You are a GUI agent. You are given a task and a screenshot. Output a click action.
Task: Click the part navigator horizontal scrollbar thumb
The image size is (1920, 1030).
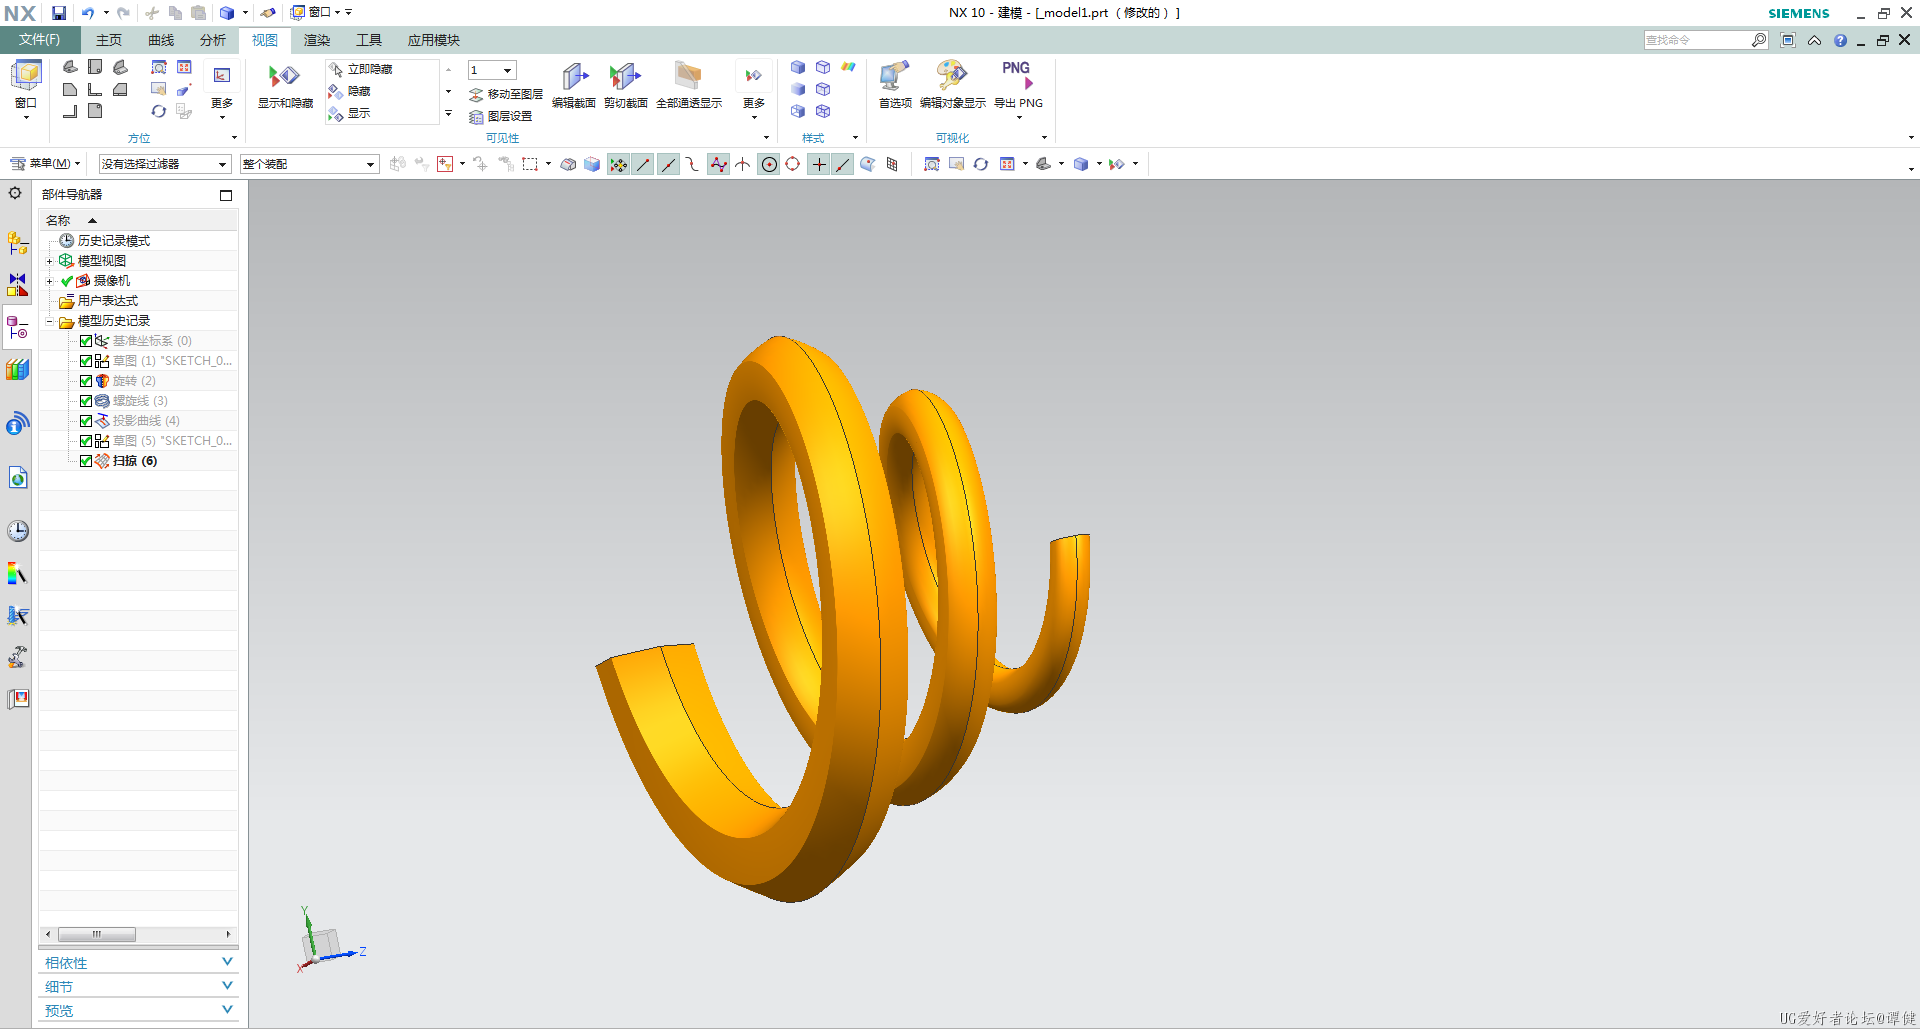pos(97,934)
